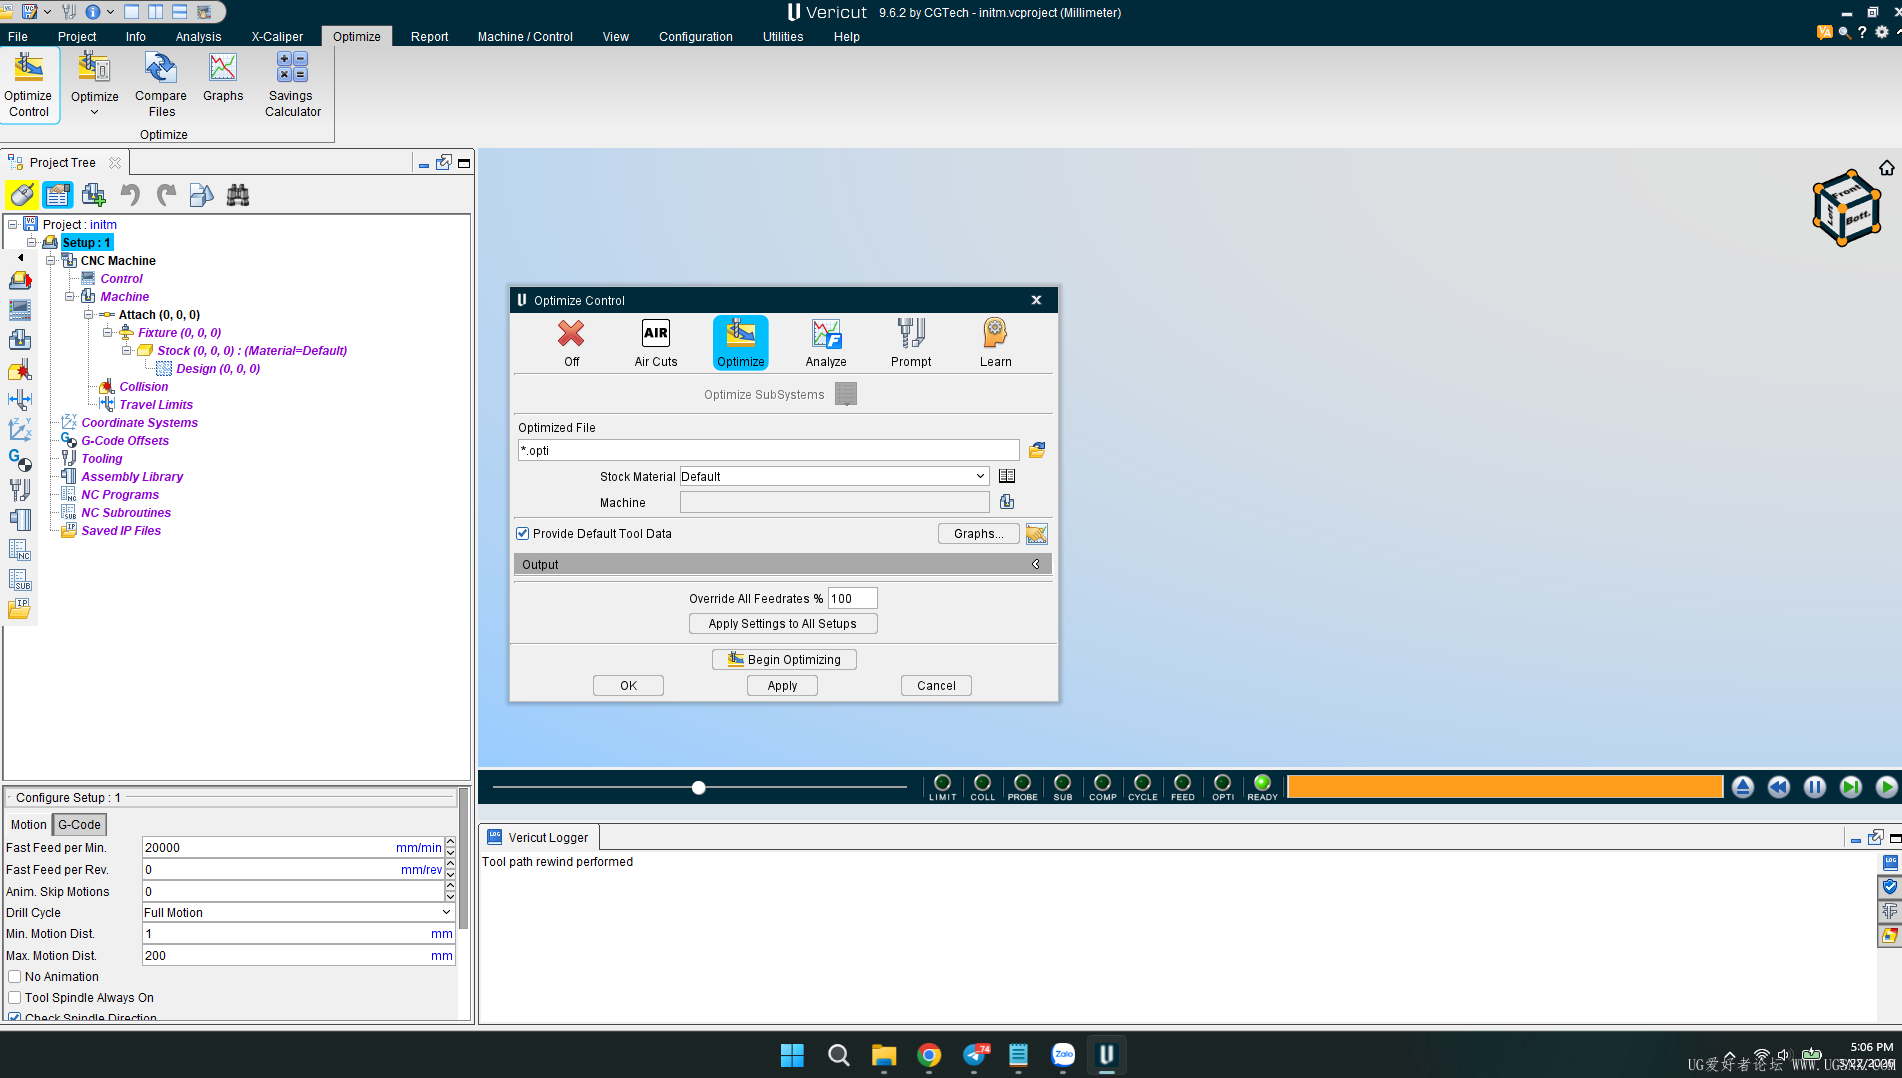Open Google Chrome from taskbar
The height and width of the screenshot is (1078, 1902).
[929, 1055]
